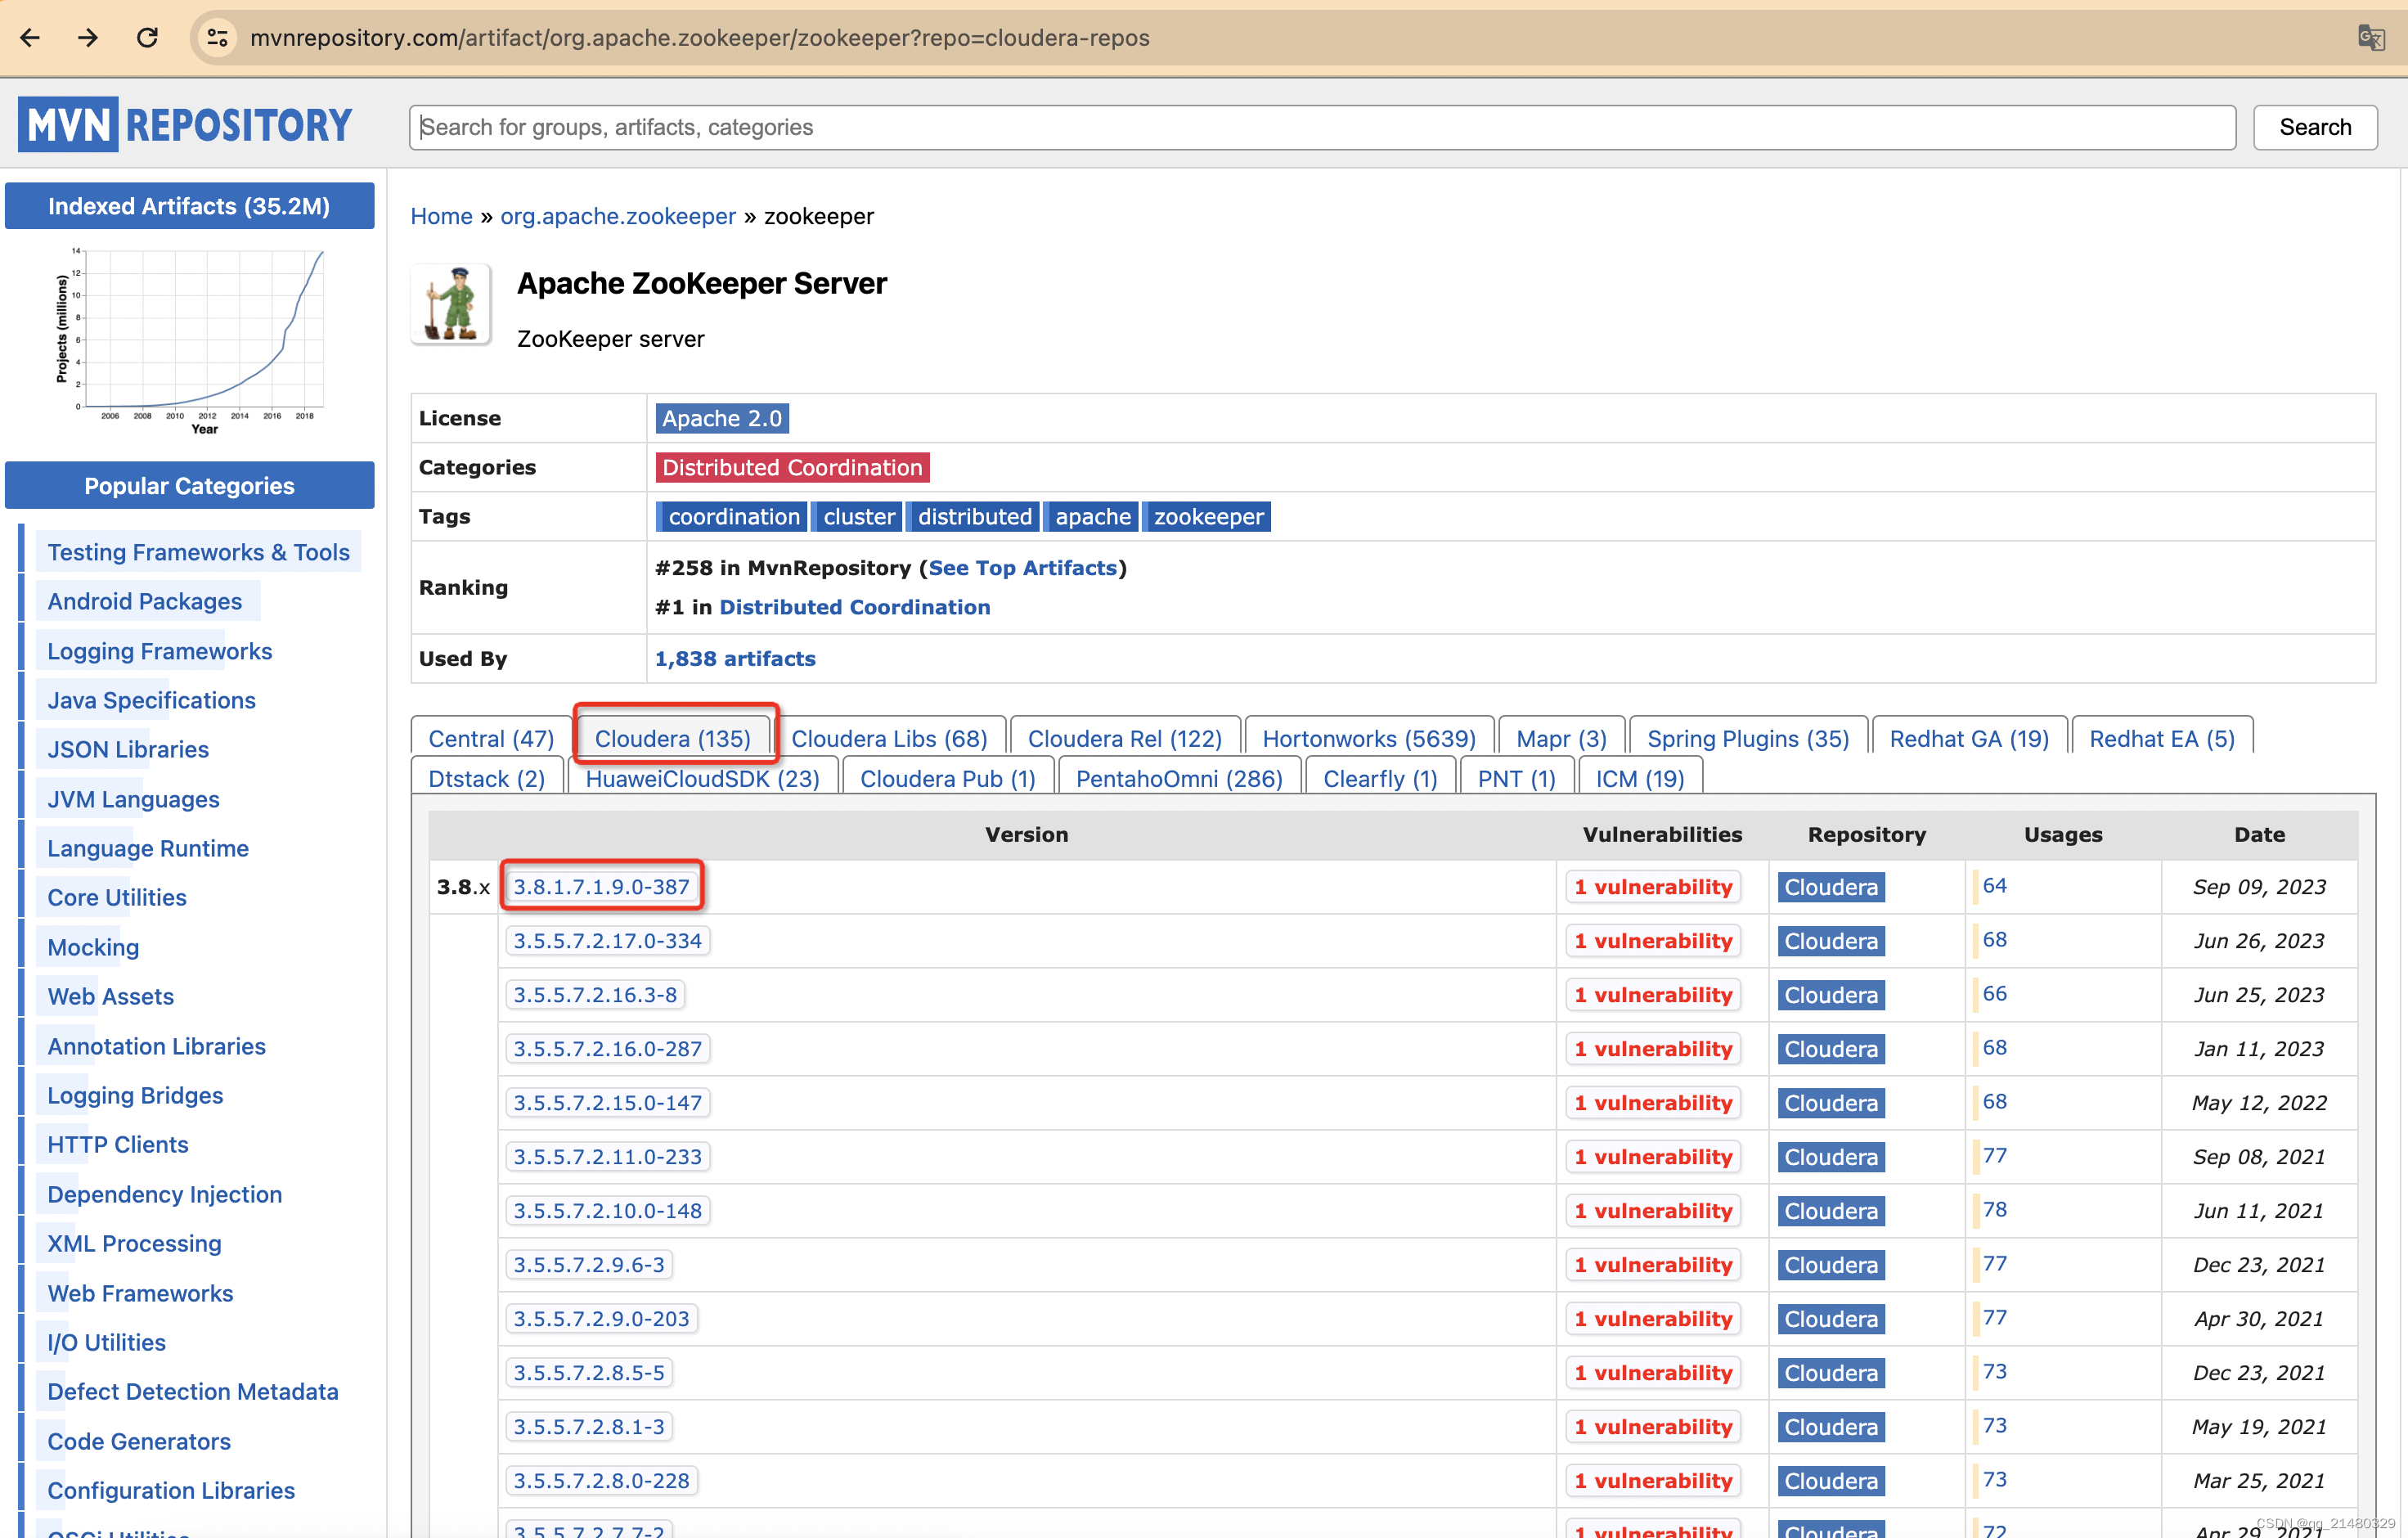
Task: Open HTTP Clients category
Action: (117, 1144)
